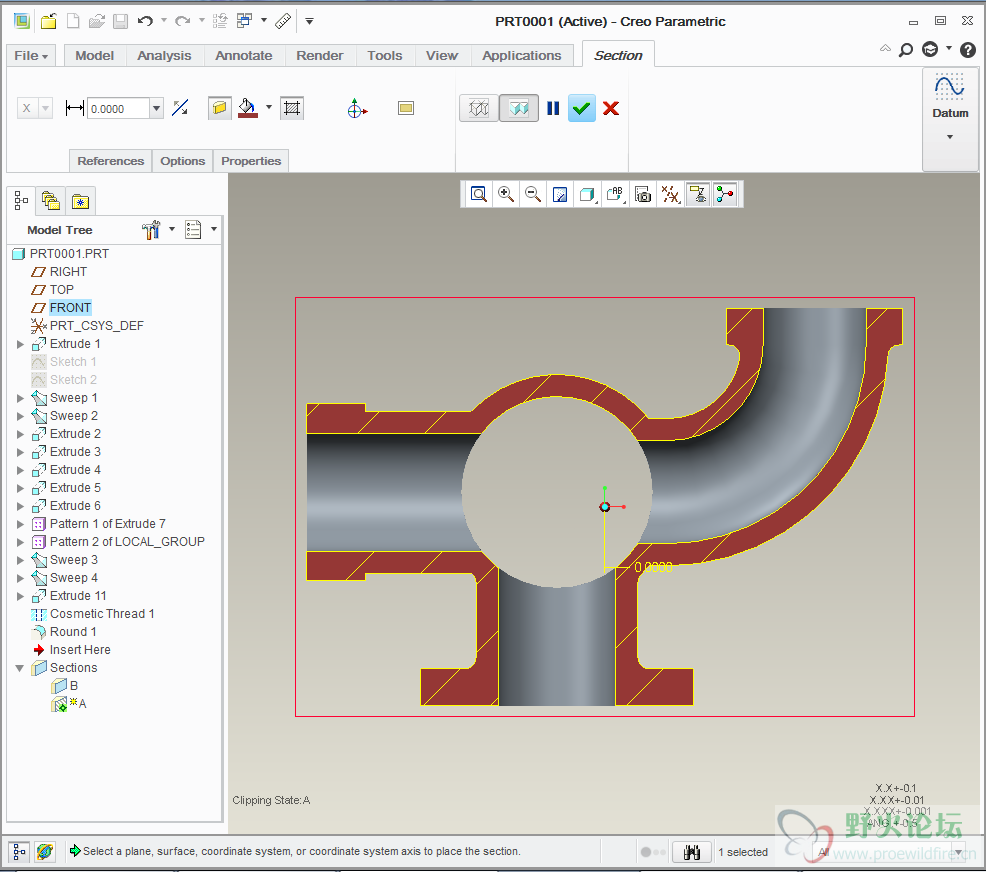Enable free positioning dragger icon

coord(357,108)
